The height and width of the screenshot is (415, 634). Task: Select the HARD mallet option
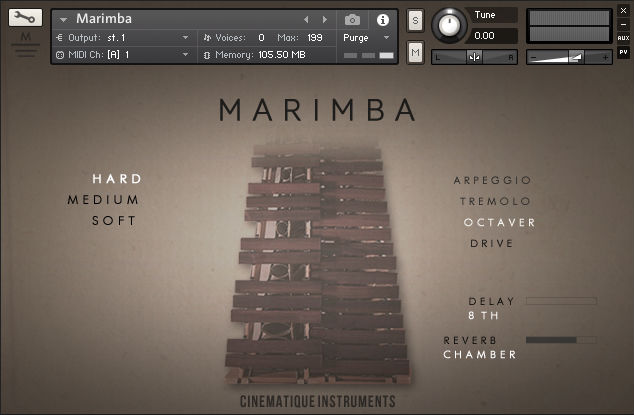click(117, 179)
